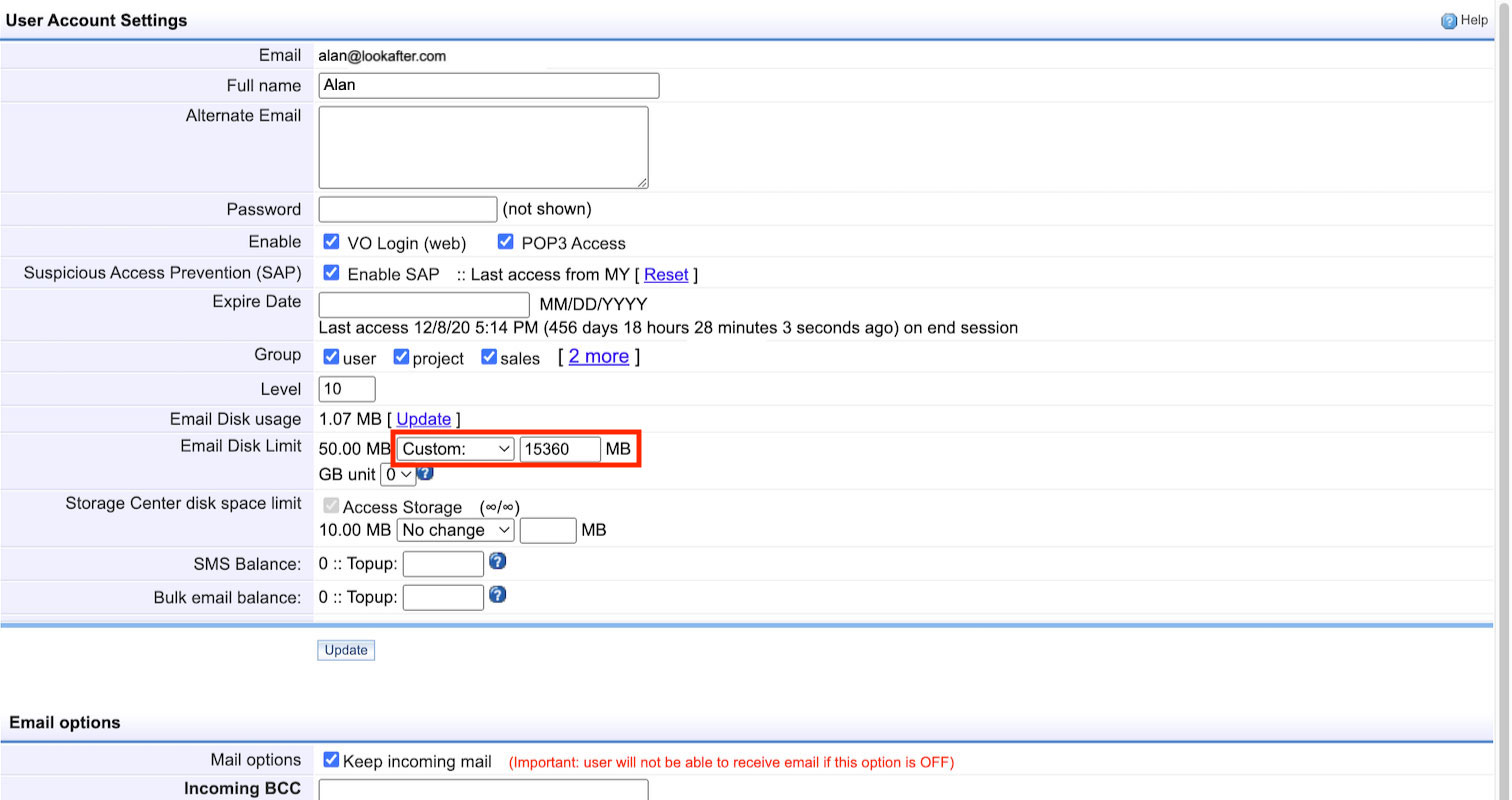Toggle the Keep incoming mail checkbox

tap(332, 760)
